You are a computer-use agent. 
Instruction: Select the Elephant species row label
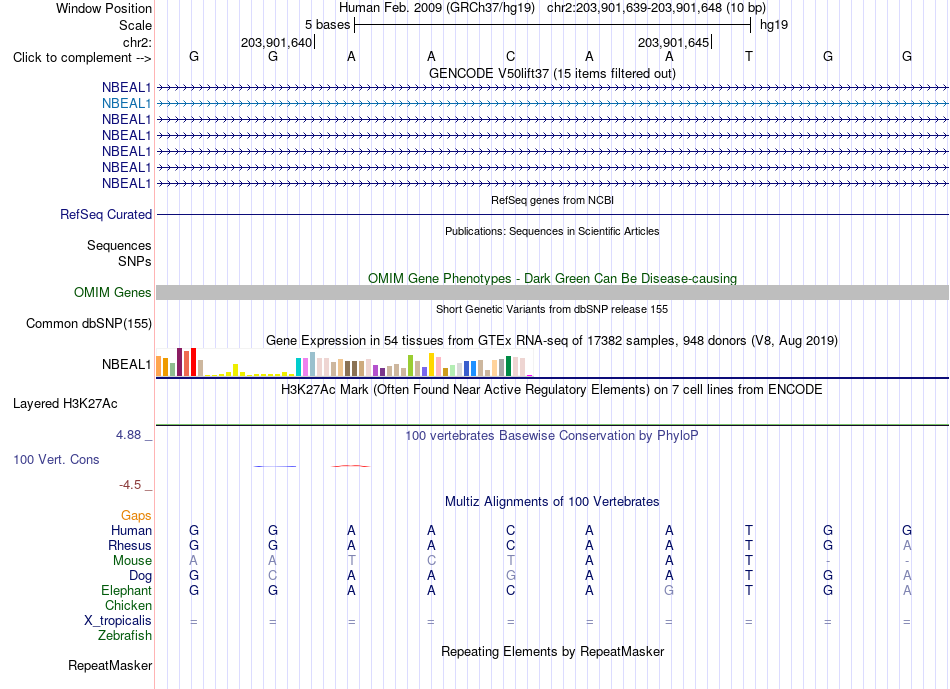point(127,591)
